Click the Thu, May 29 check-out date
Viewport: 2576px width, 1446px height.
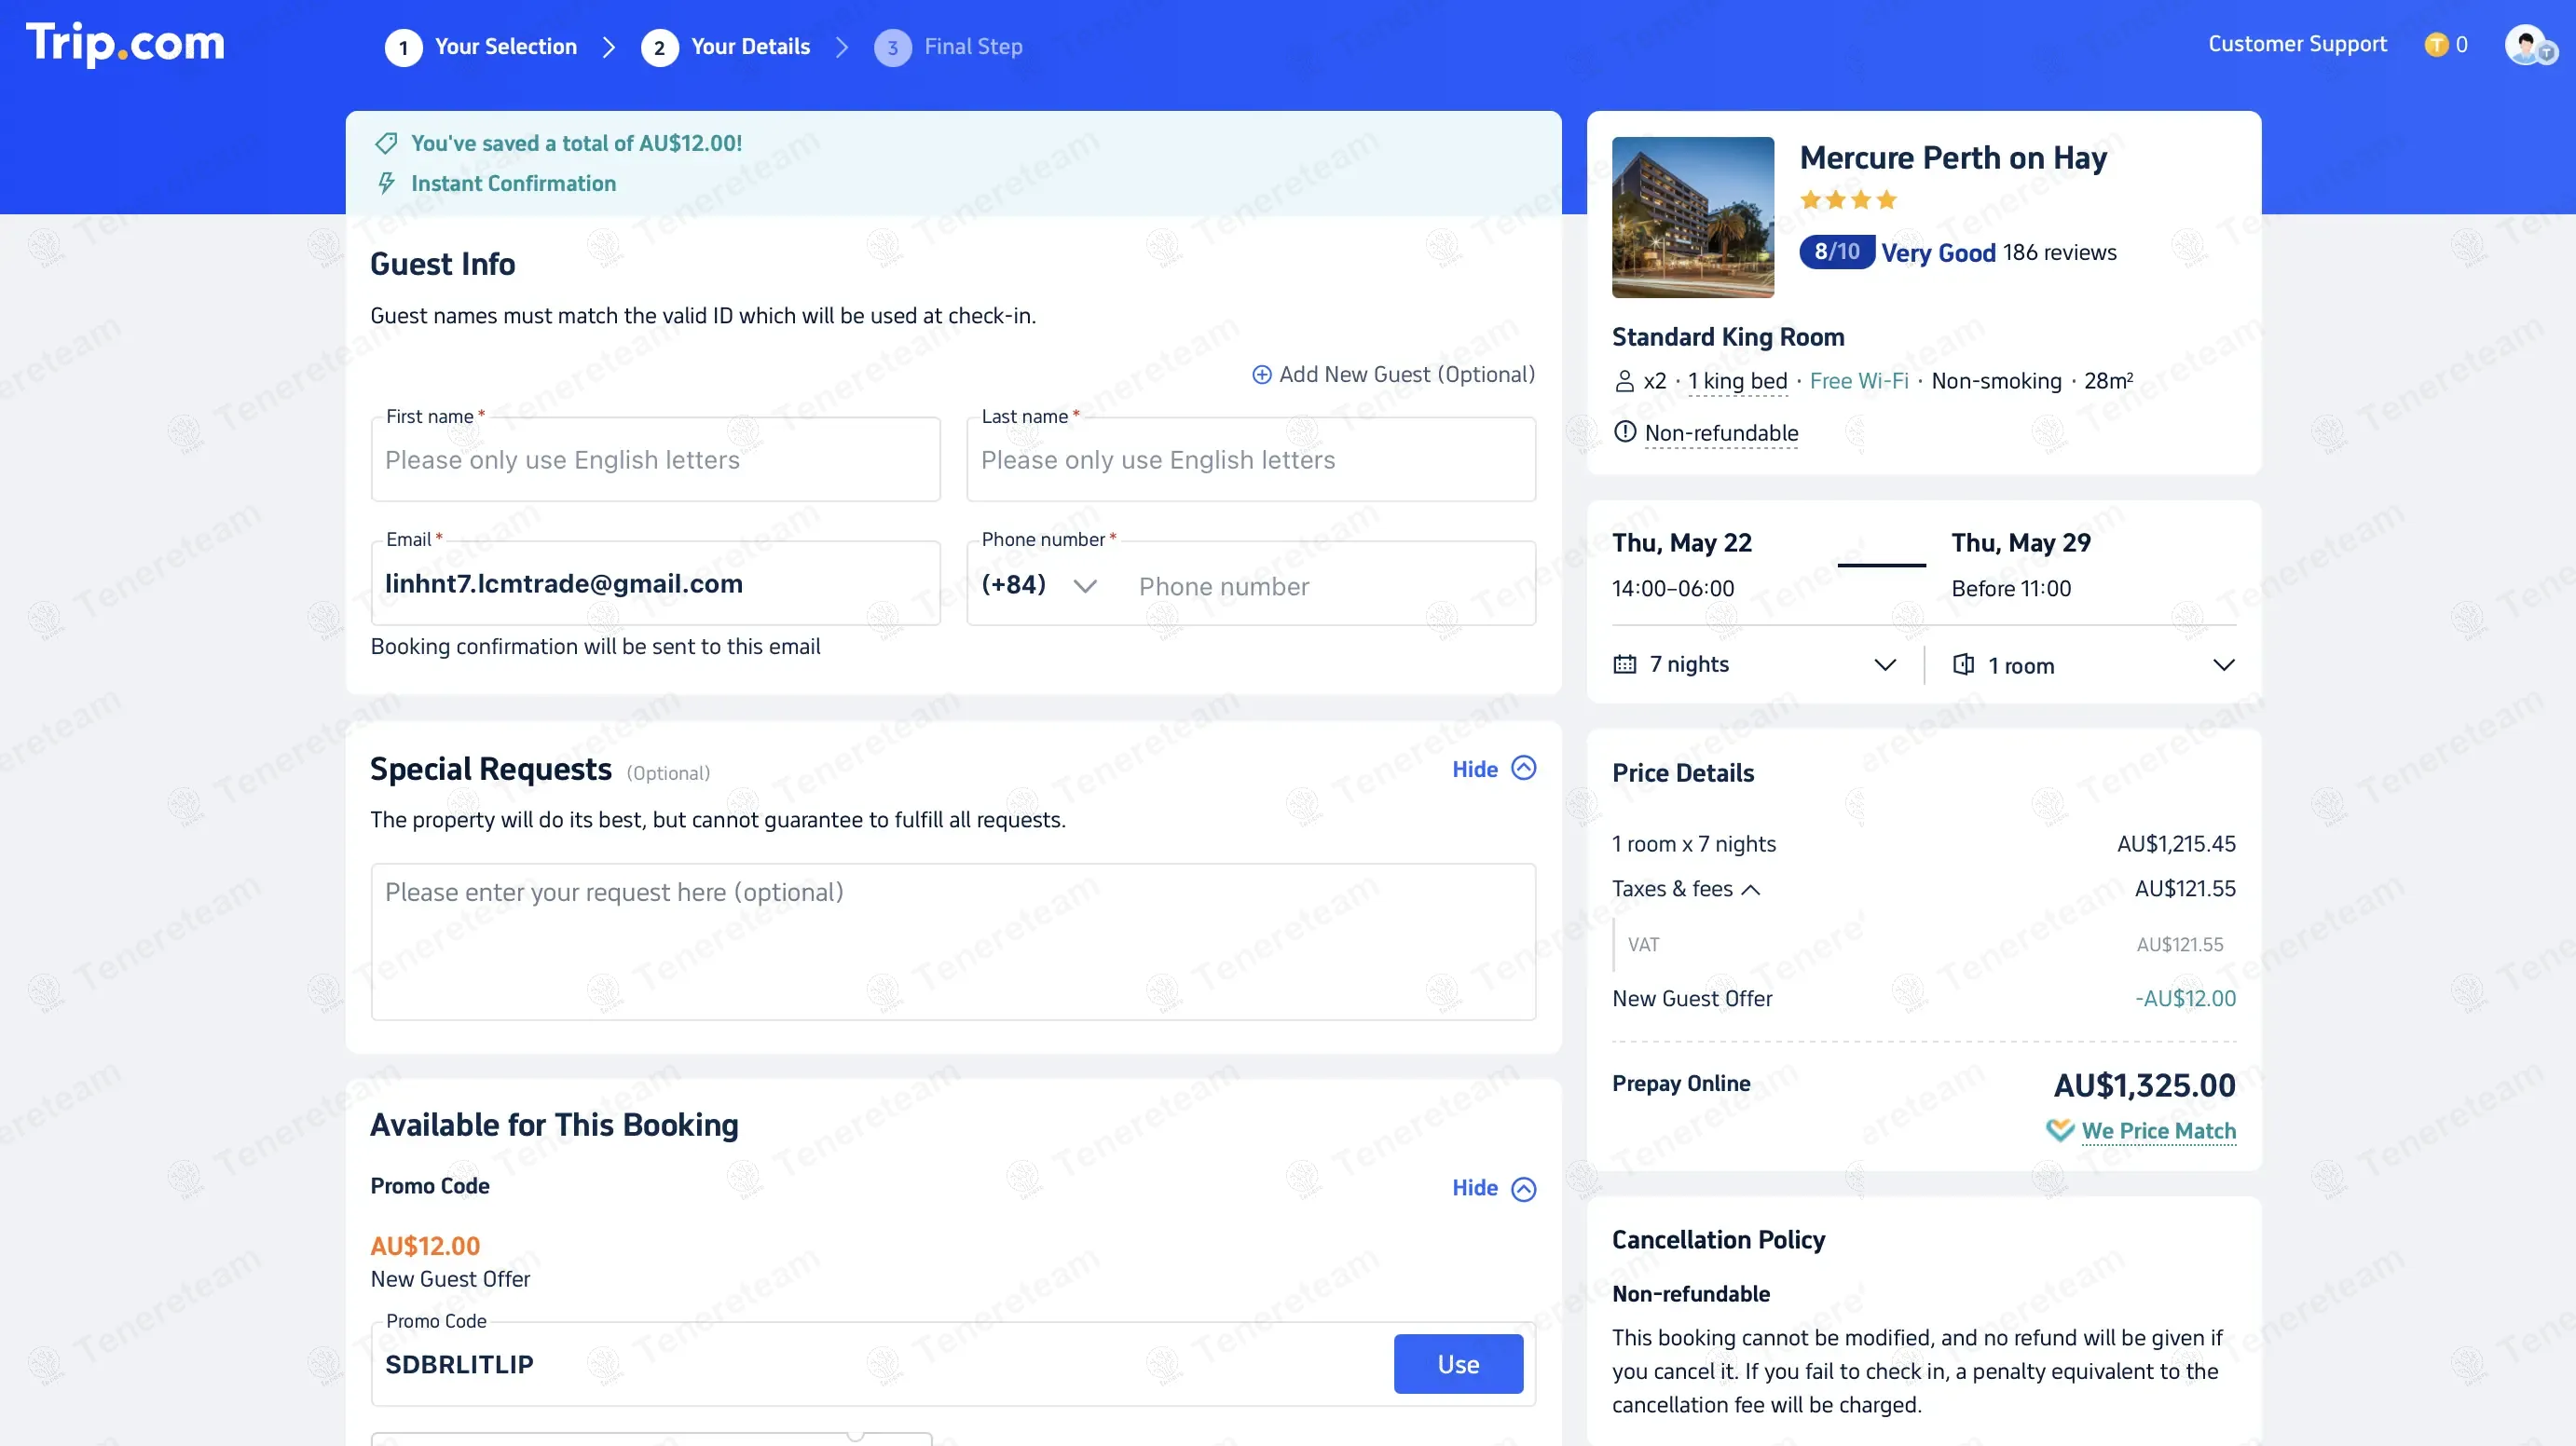click(x=2020, y=543)
